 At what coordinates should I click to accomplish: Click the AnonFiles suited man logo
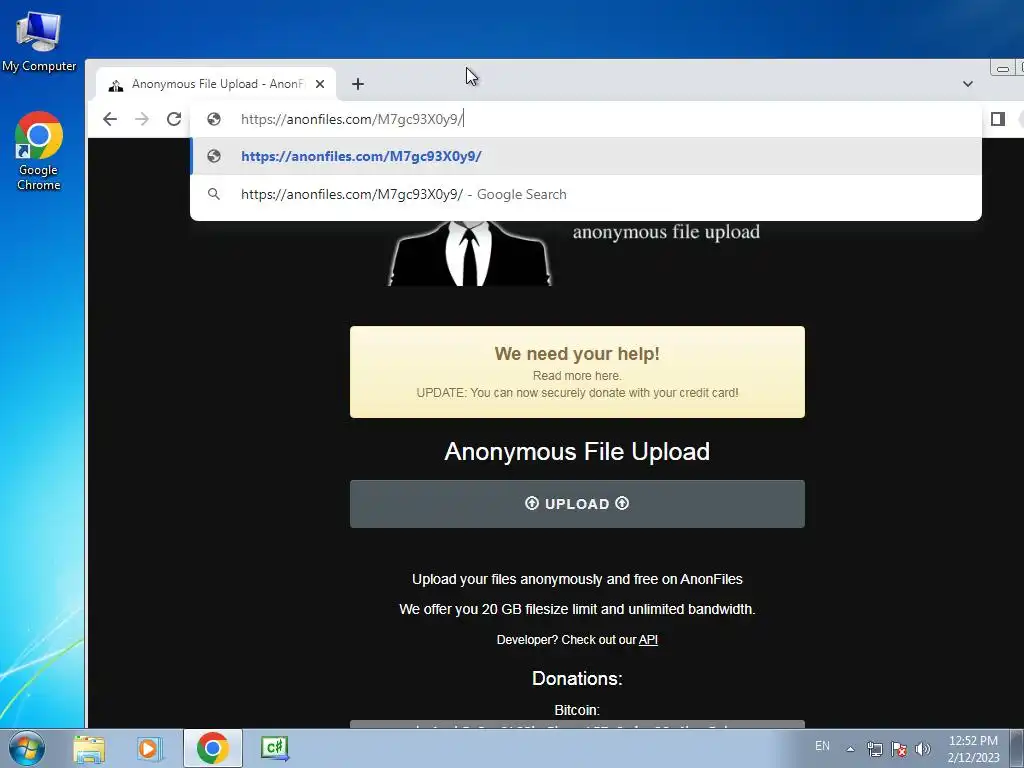(470, 253)
